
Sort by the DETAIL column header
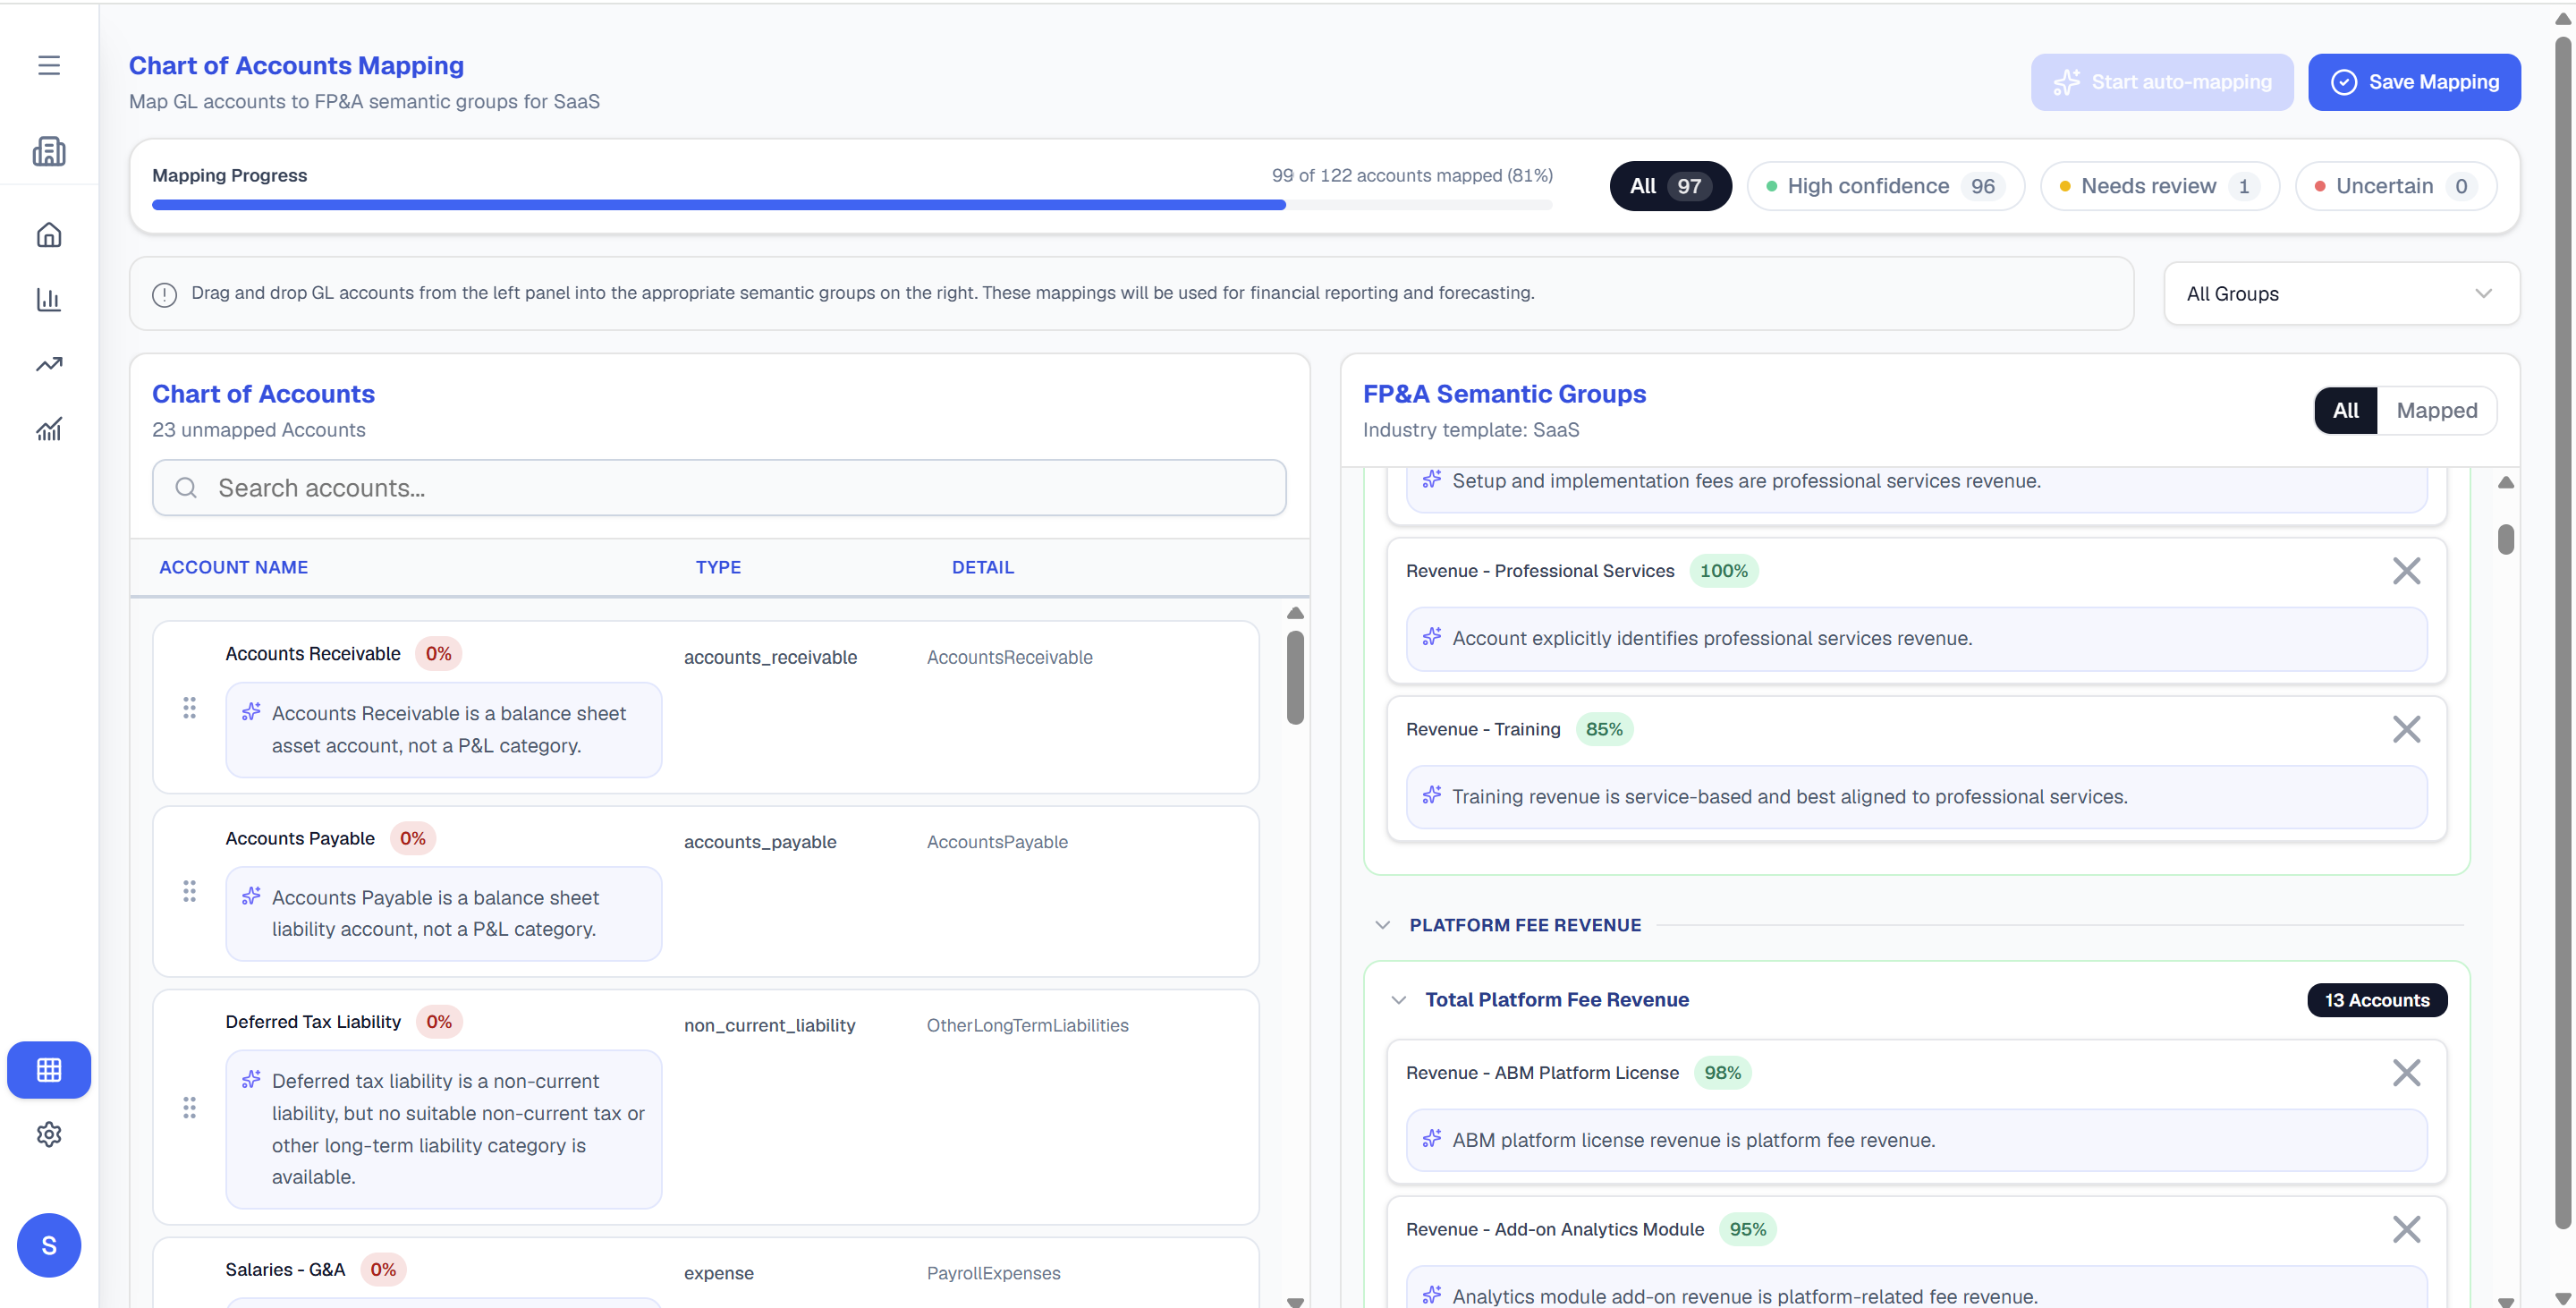point(982,567)
